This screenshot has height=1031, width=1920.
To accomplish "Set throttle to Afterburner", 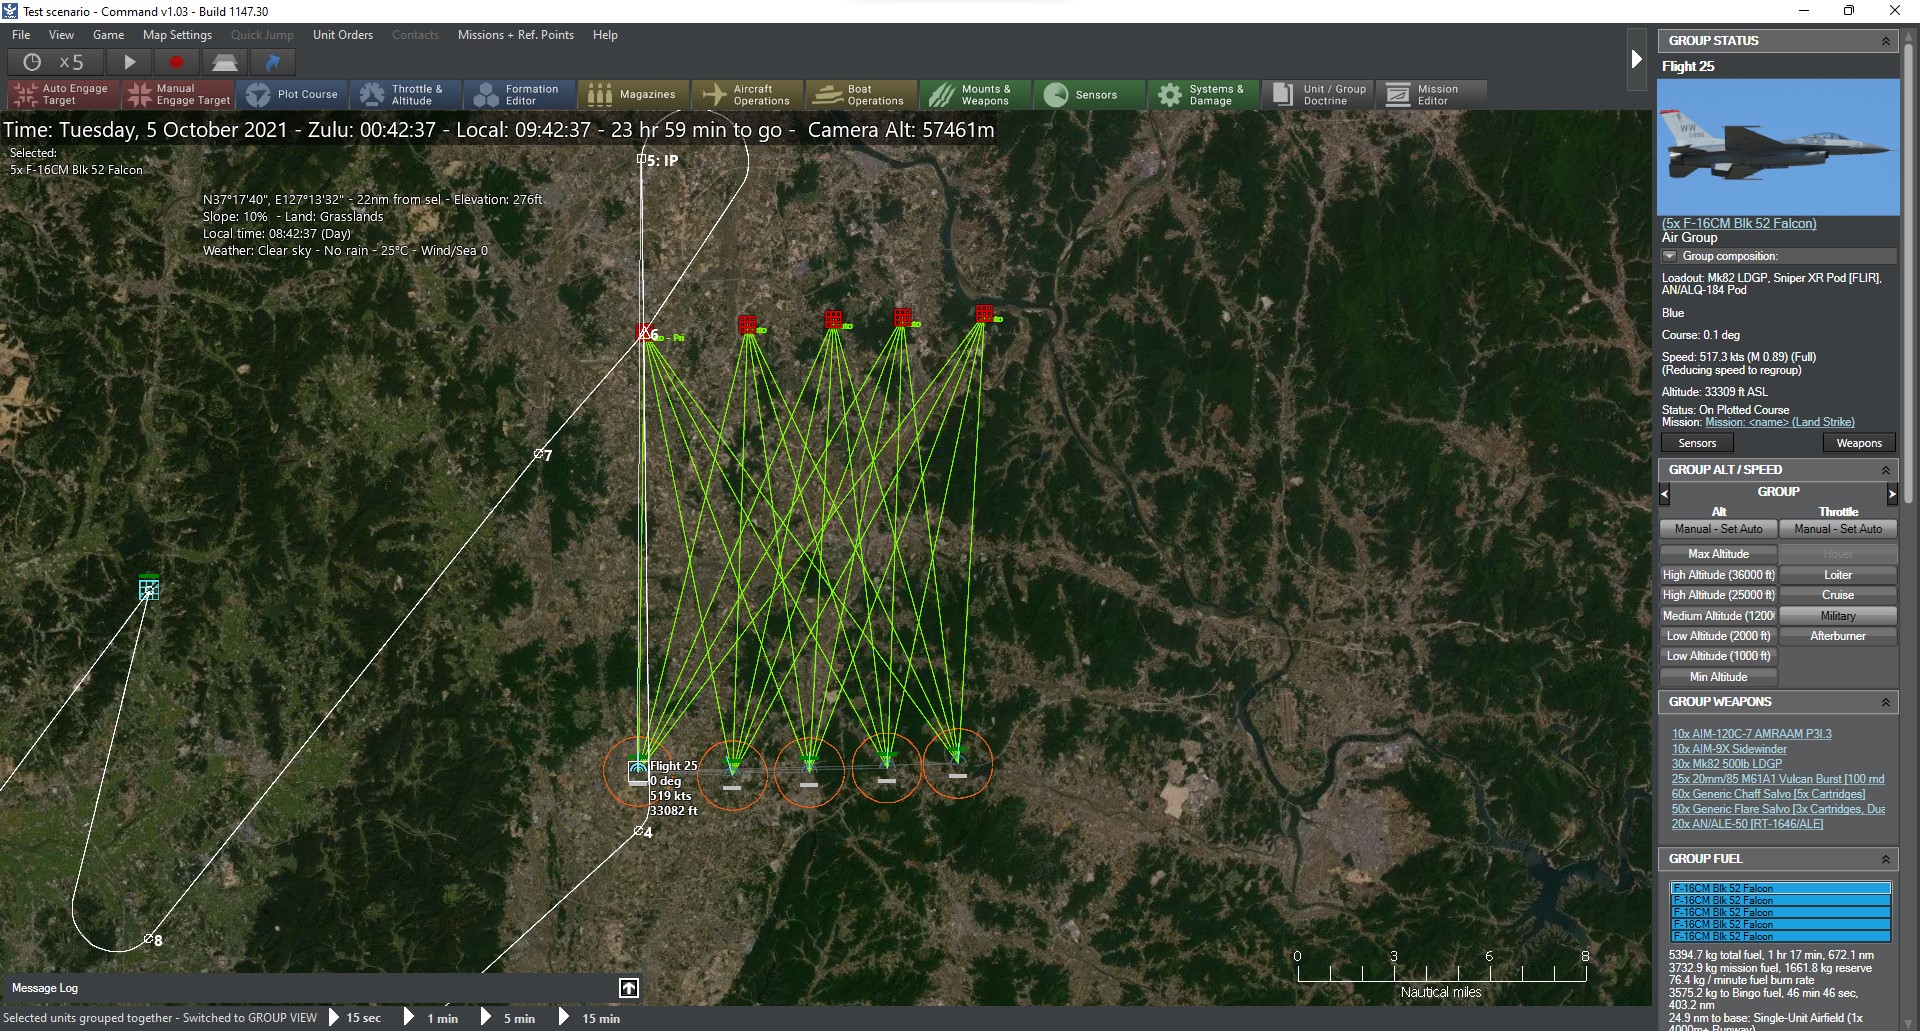I will tap(1838, 636).
